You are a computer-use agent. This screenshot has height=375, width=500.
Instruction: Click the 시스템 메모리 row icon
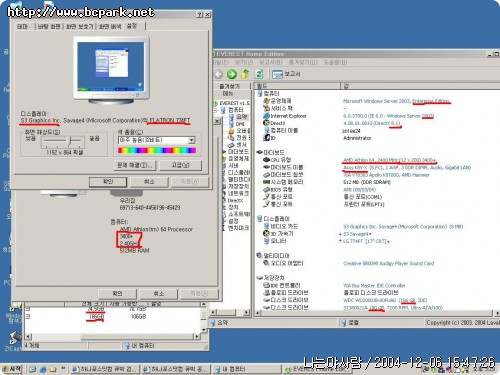click(x=266, y=182)
